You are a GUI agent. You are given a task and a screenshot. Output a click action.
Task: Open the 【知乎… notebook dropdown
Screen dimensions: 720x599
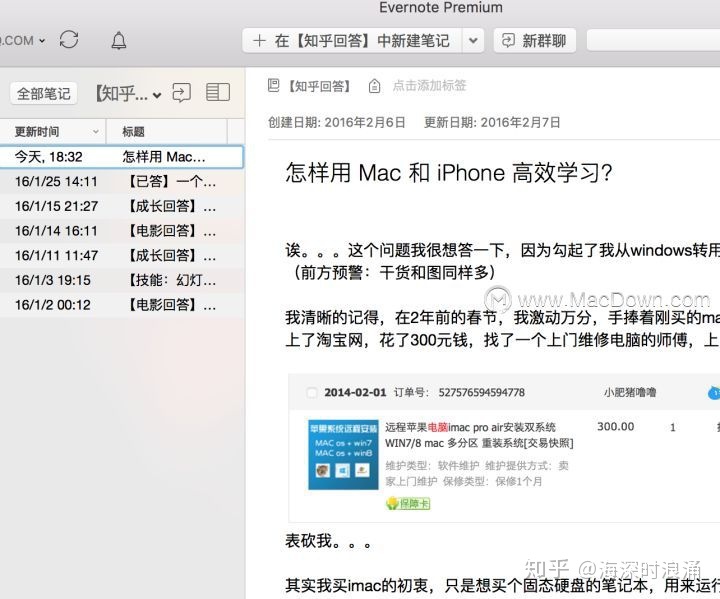point(128,94)
